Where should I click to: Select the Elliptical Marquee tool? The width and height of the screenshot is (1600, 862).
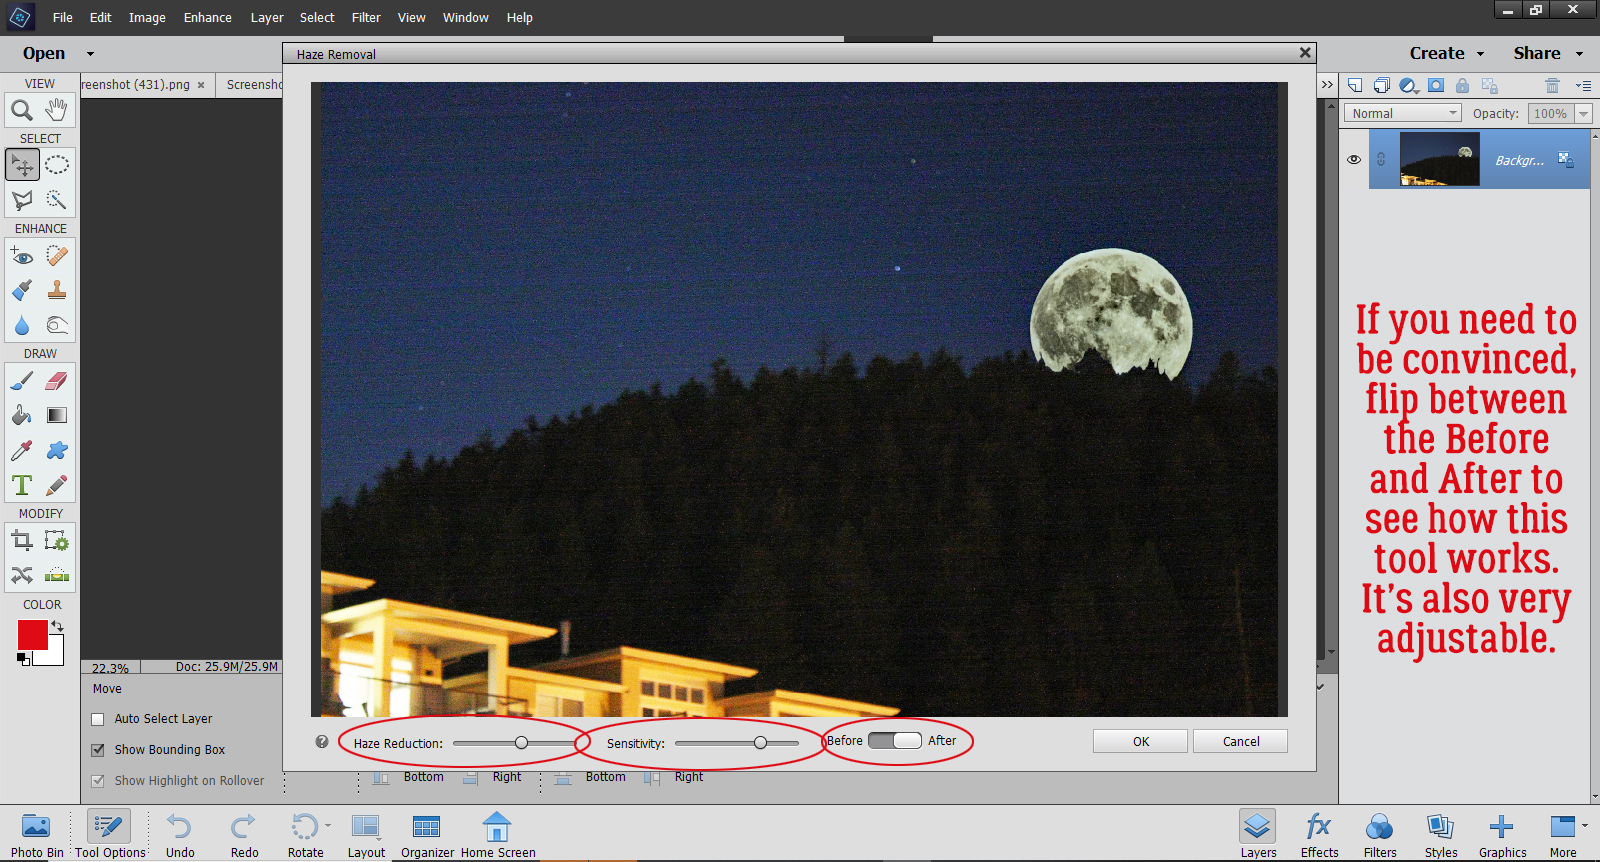[x=57, y=165]
